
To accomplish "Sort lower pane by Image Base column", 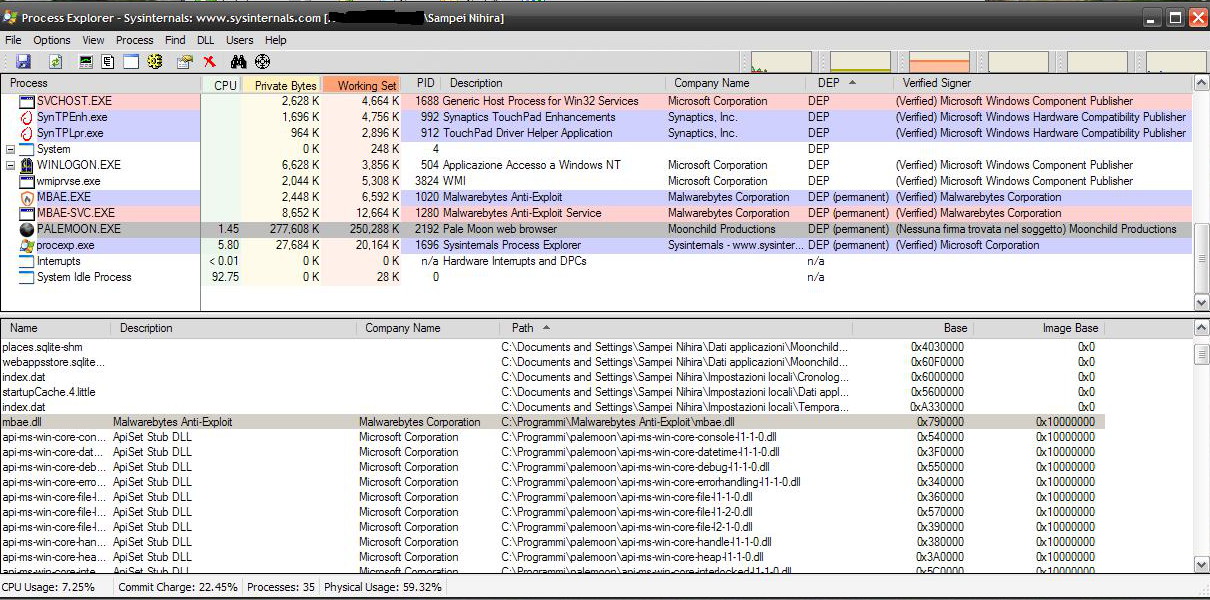I will pyautogui.click(x=1039, y=328).
